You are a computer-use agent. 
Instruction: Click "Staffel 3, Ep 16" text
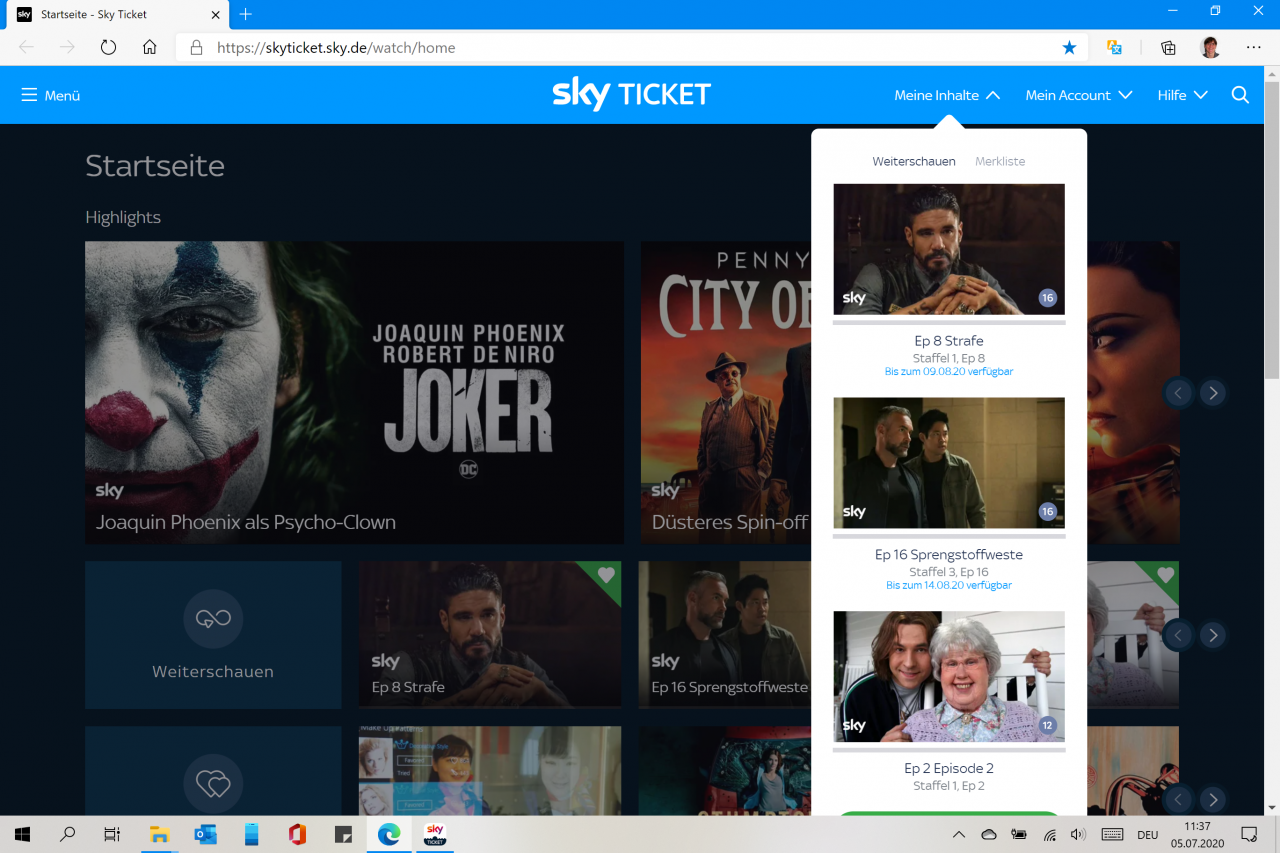(x=949, y=572)
